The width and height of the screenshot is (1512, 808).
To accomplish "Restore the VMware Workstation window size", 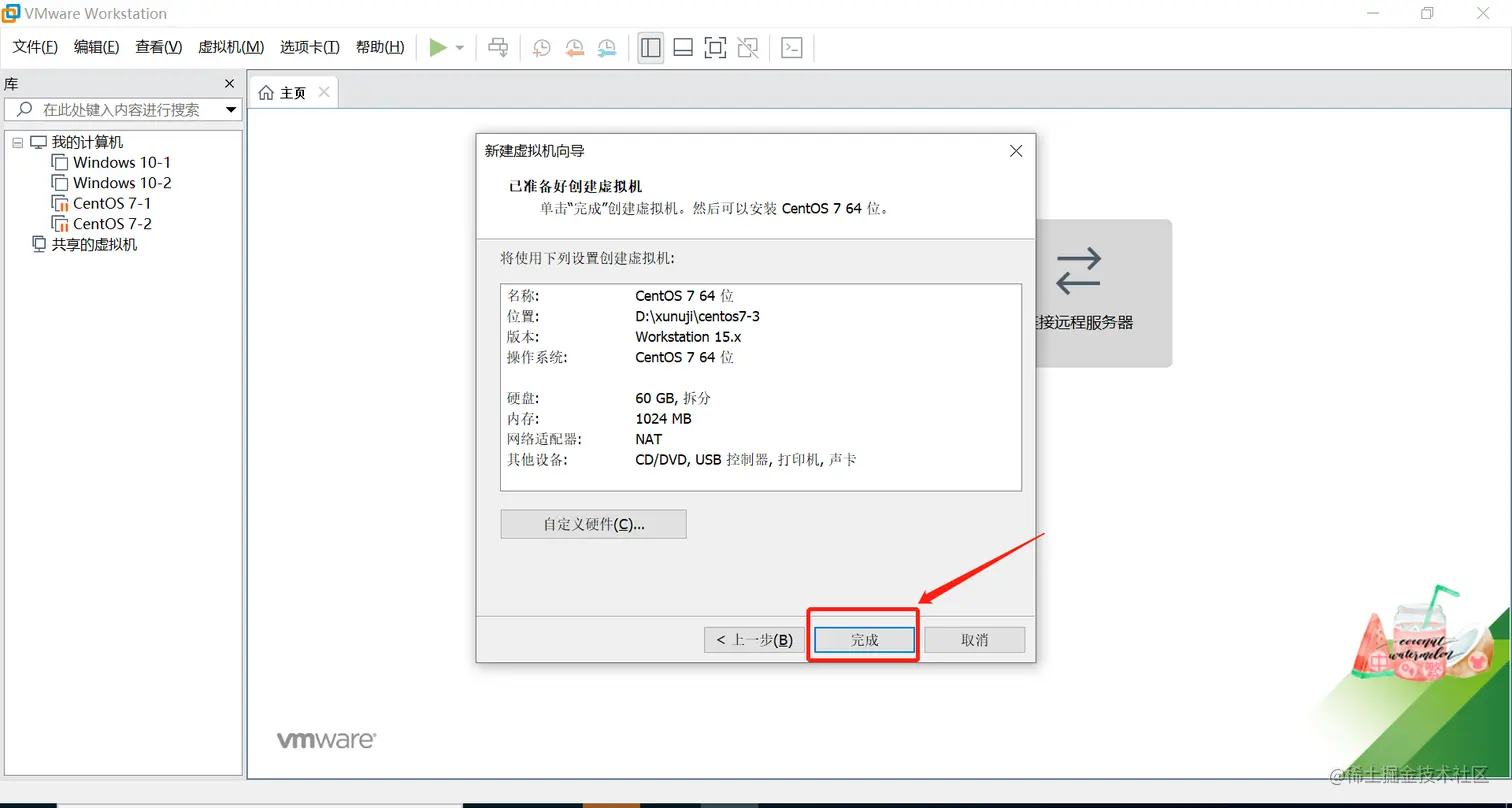I will point(1427,13).
